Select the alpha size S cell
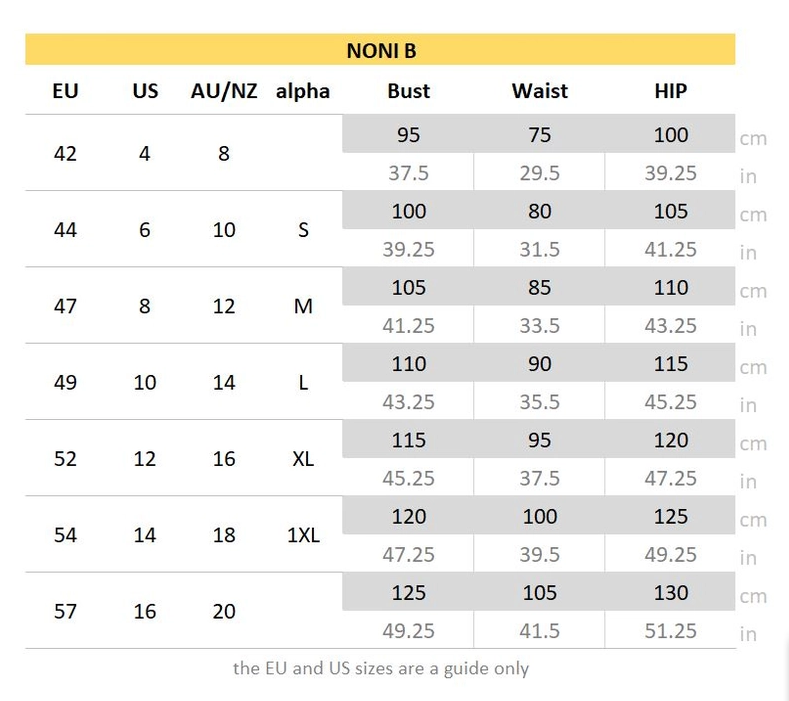Screen dimensions: 789x701 tap(303, 230)
